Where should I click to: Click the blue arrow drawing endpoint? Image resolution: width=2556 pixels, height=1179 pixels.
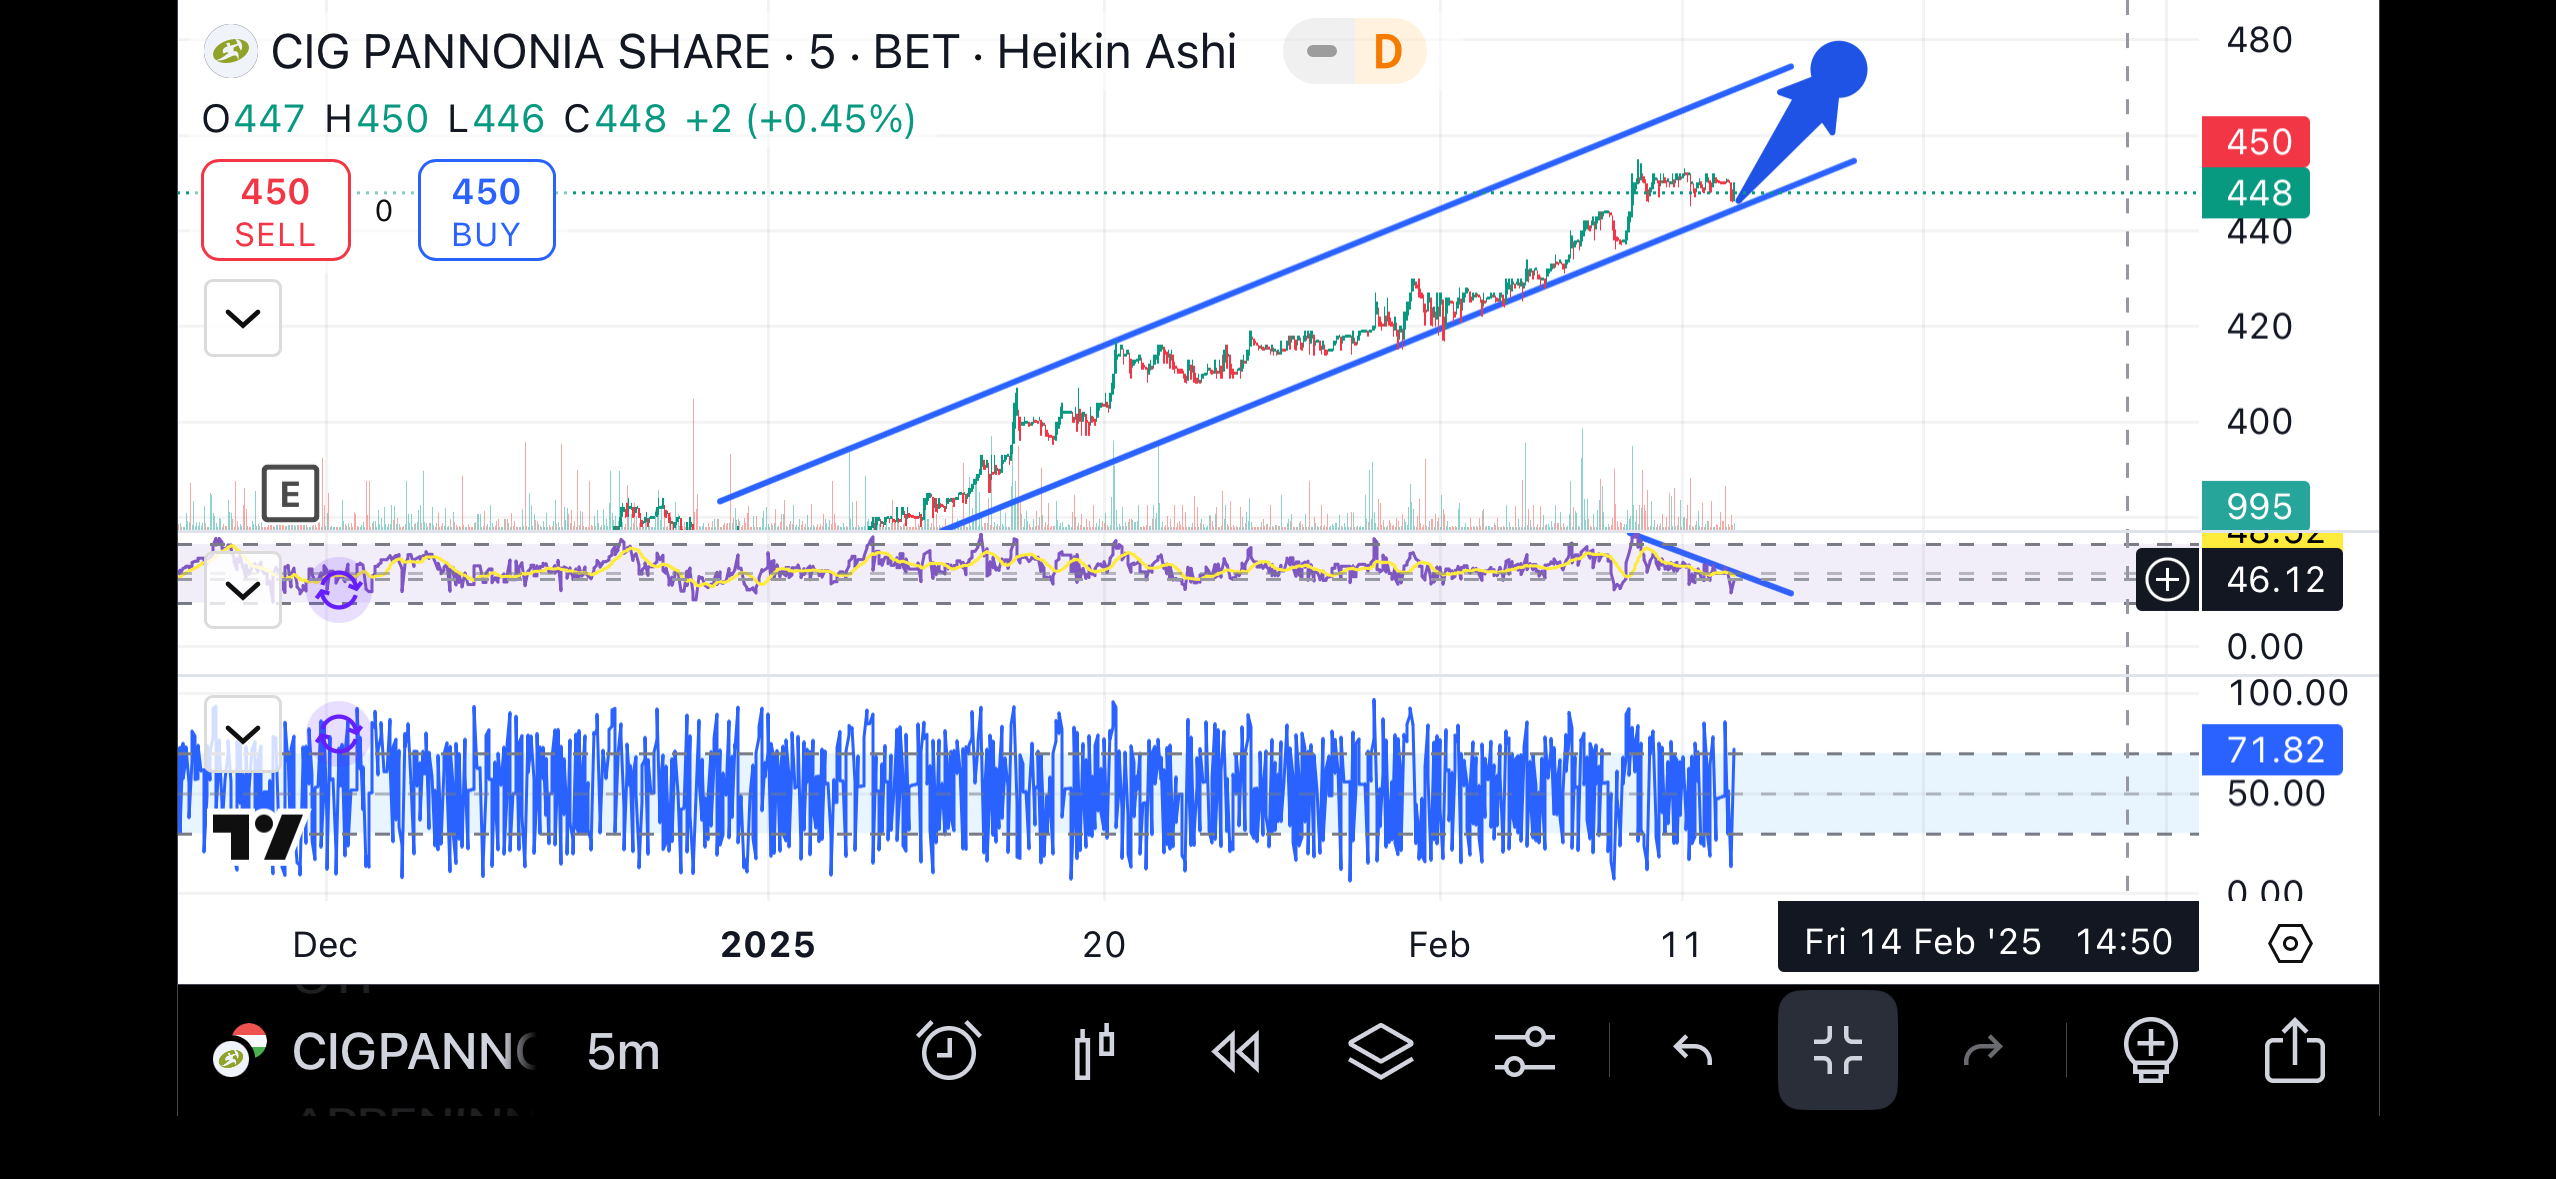coord(1838,70)
